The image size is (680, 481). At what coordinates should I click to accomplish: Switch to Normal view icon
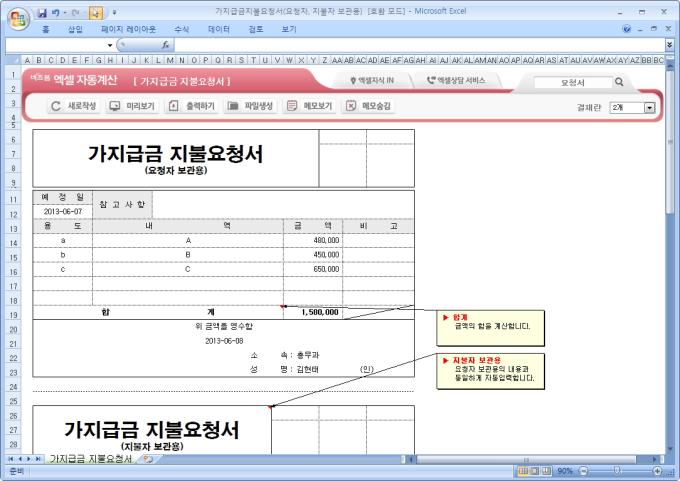coord(523,471)
